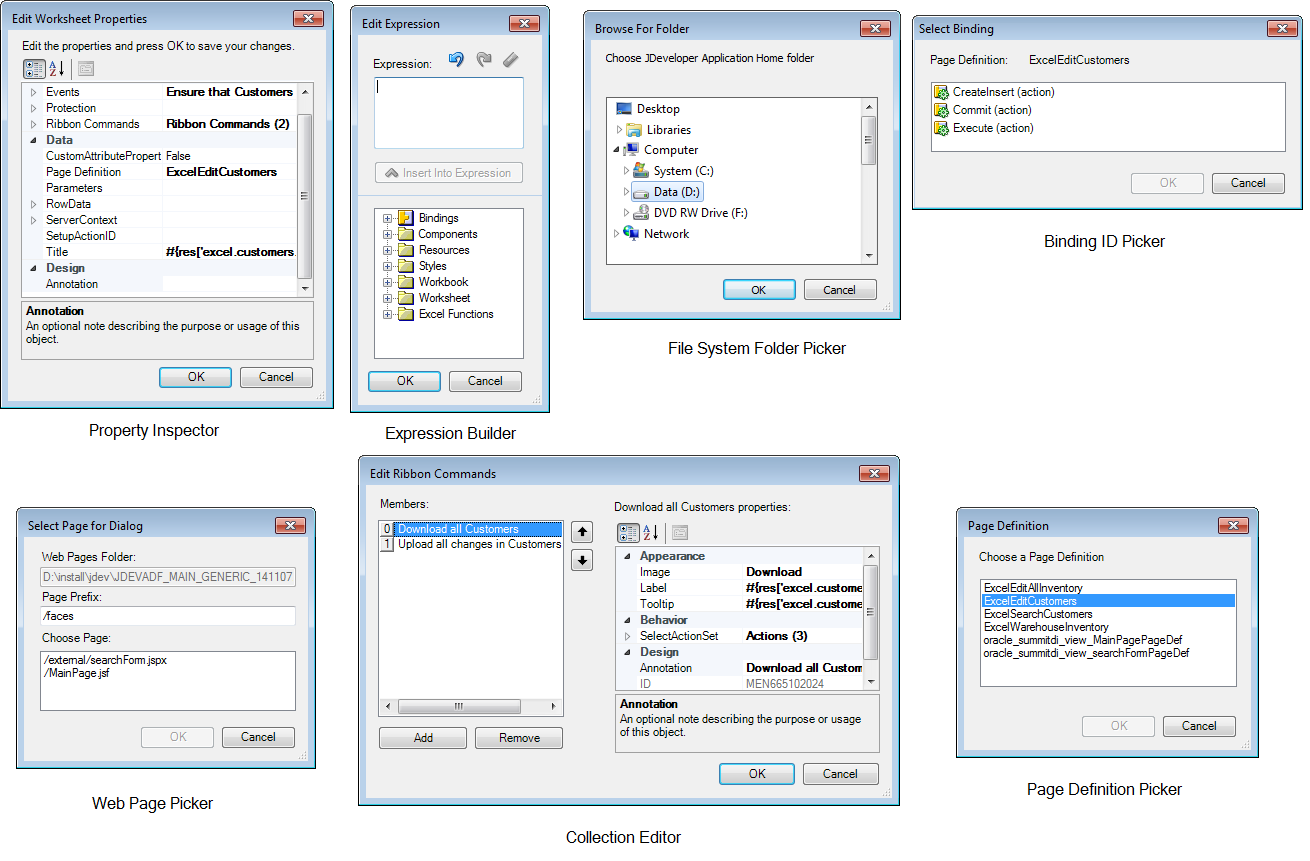Click Property Pages icon in Edit Worksheet Properties
The width and height of the screenshot is (1310, 861).
86,68
